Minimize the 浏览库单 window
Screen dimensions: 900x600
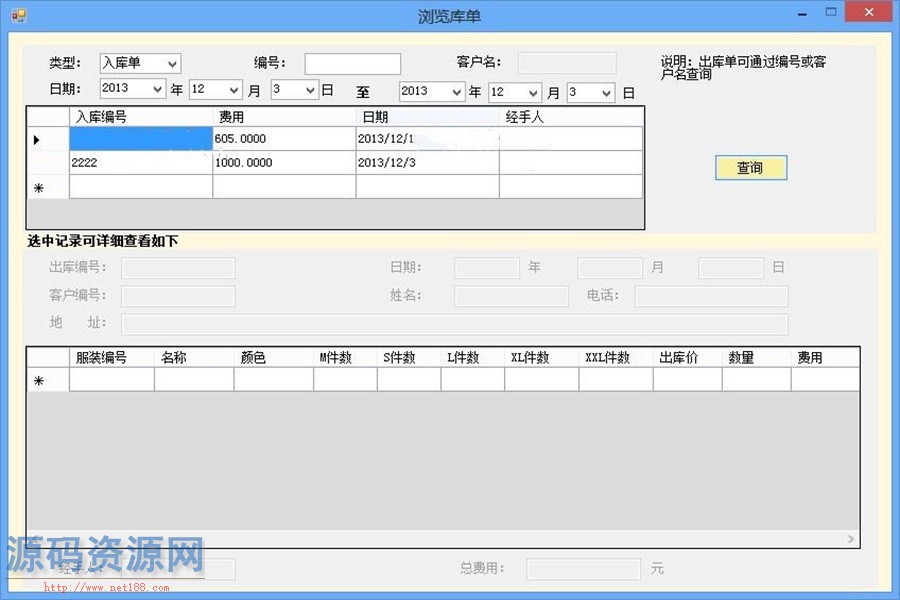pos(802,13)
